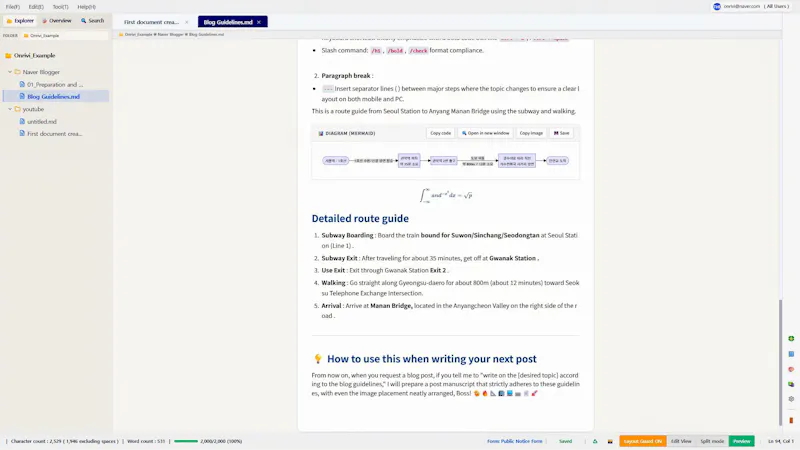Copy the Mermaid diagram code

(440, 133)
